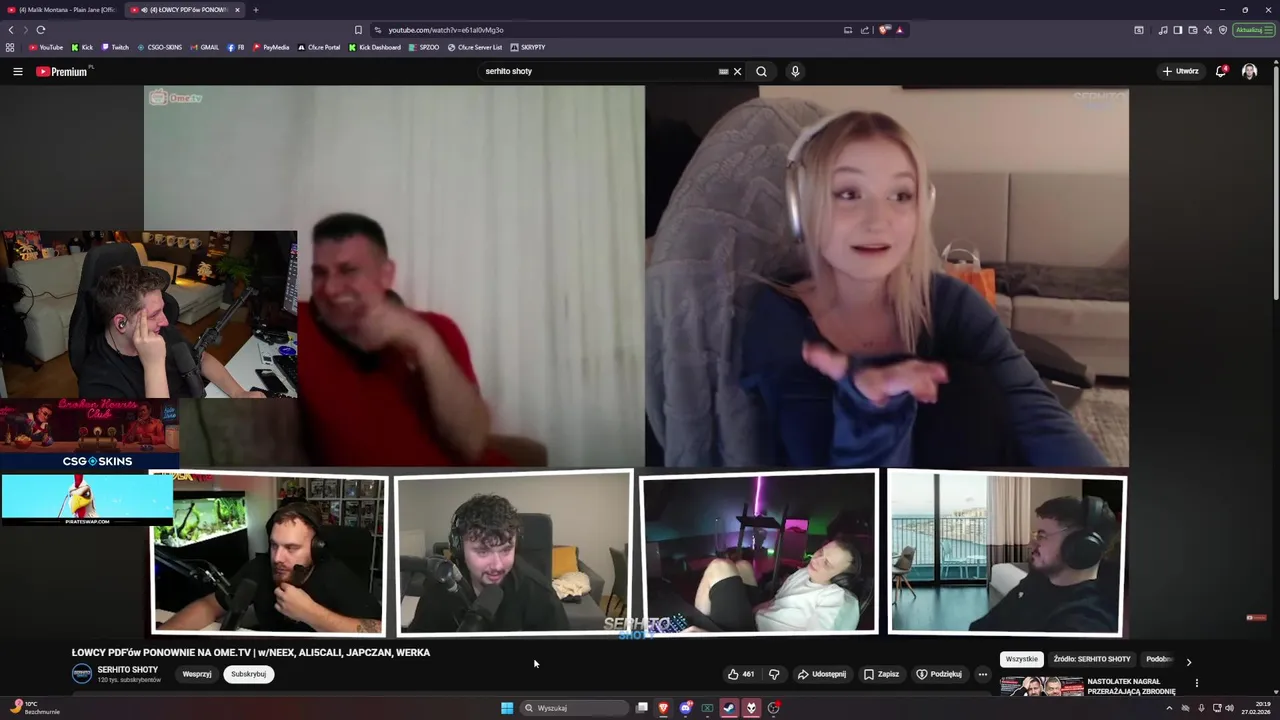Image resolution: width=1280 pixels, height=720 pixels.
Task: Open SKRYPTY bookmark
Action: coord(528,47)
